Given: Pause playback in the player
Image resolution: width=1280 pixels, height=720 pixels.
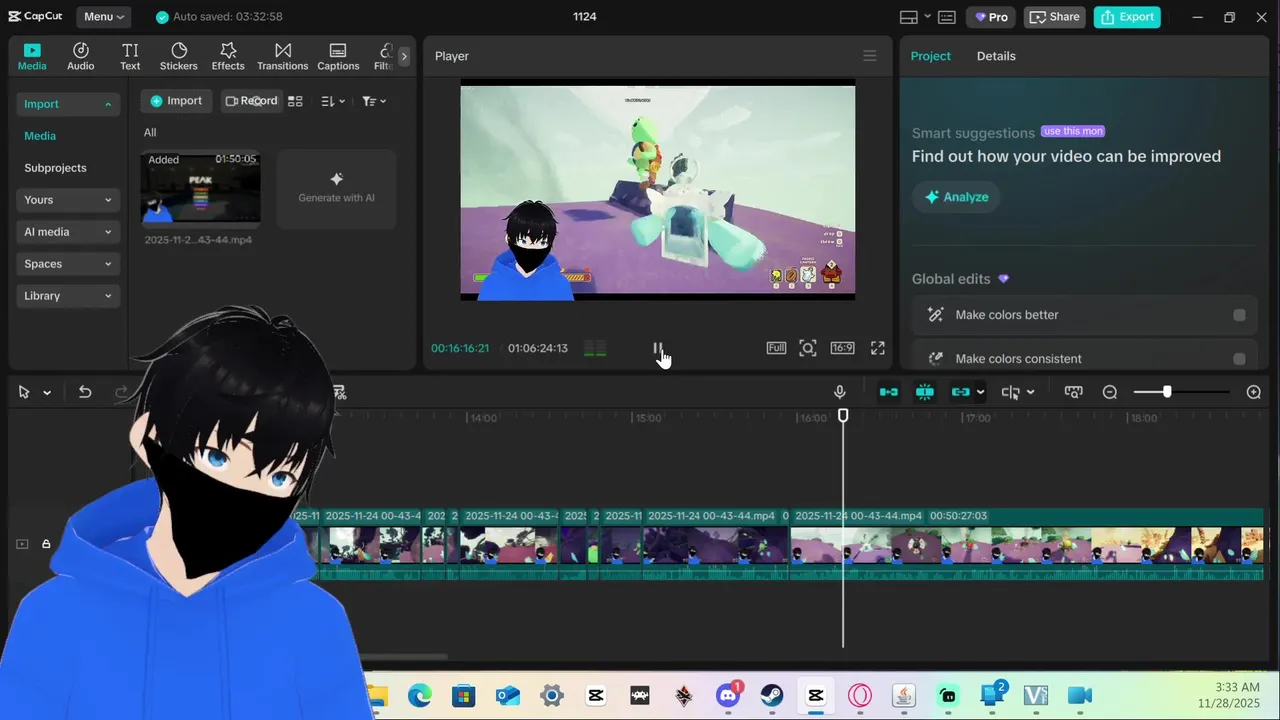Looking at the screenshot, I should click(658, 348).
